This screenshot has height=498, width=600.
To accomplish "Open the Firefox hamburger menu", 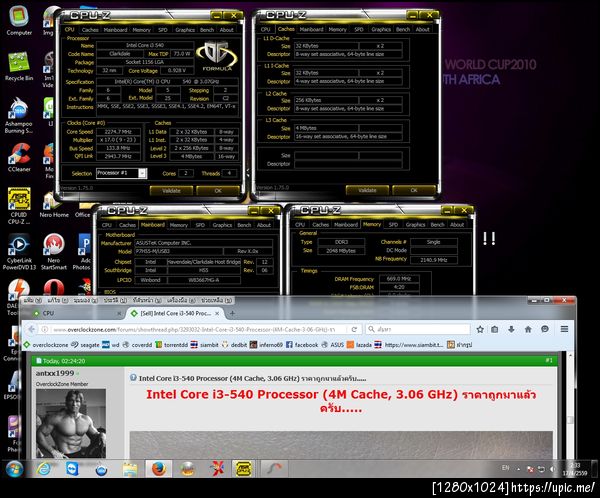I will (564, 329).
